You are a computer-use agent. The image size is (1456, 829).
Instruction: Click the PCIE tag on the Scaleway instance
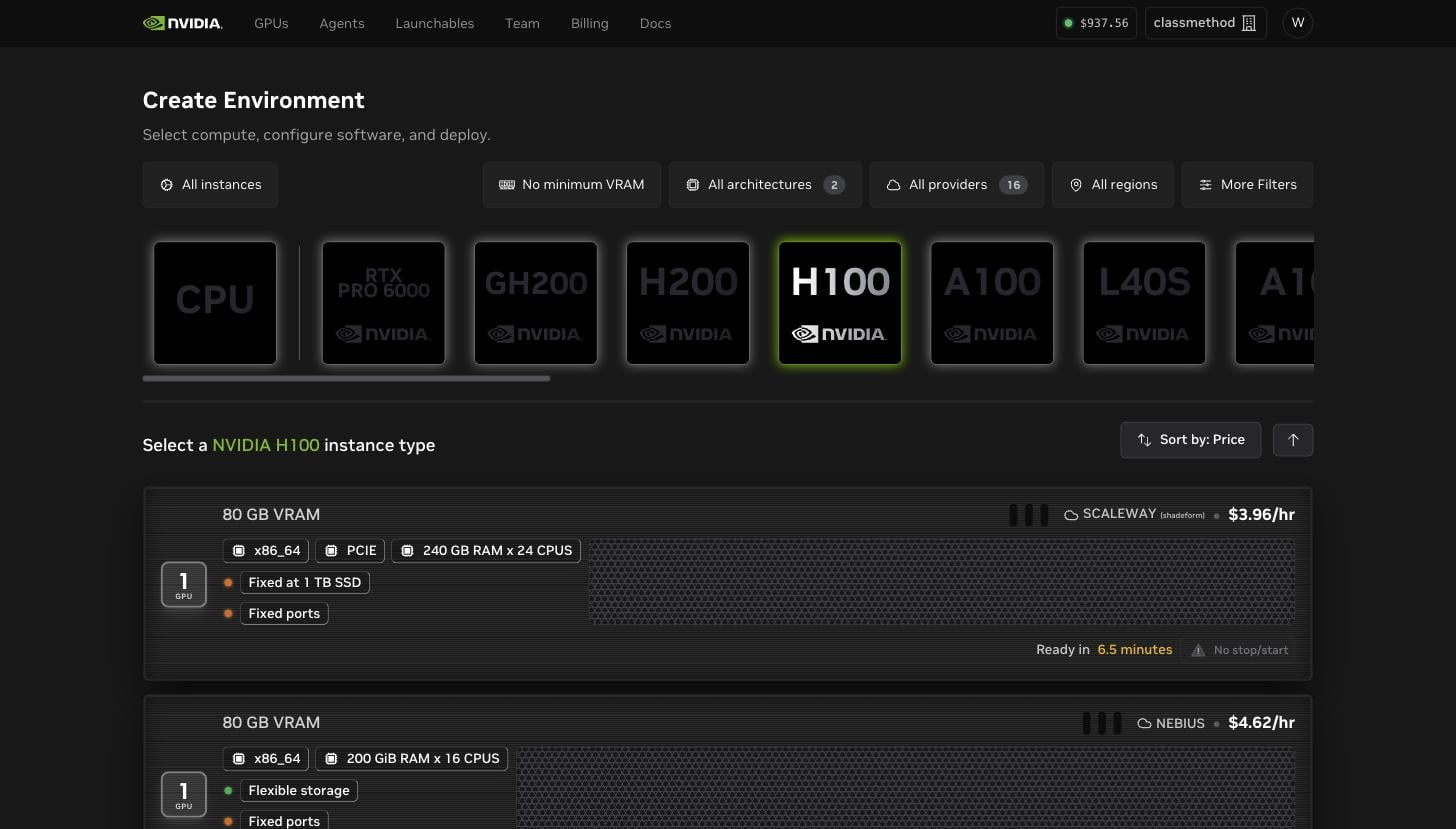[350, 551]
